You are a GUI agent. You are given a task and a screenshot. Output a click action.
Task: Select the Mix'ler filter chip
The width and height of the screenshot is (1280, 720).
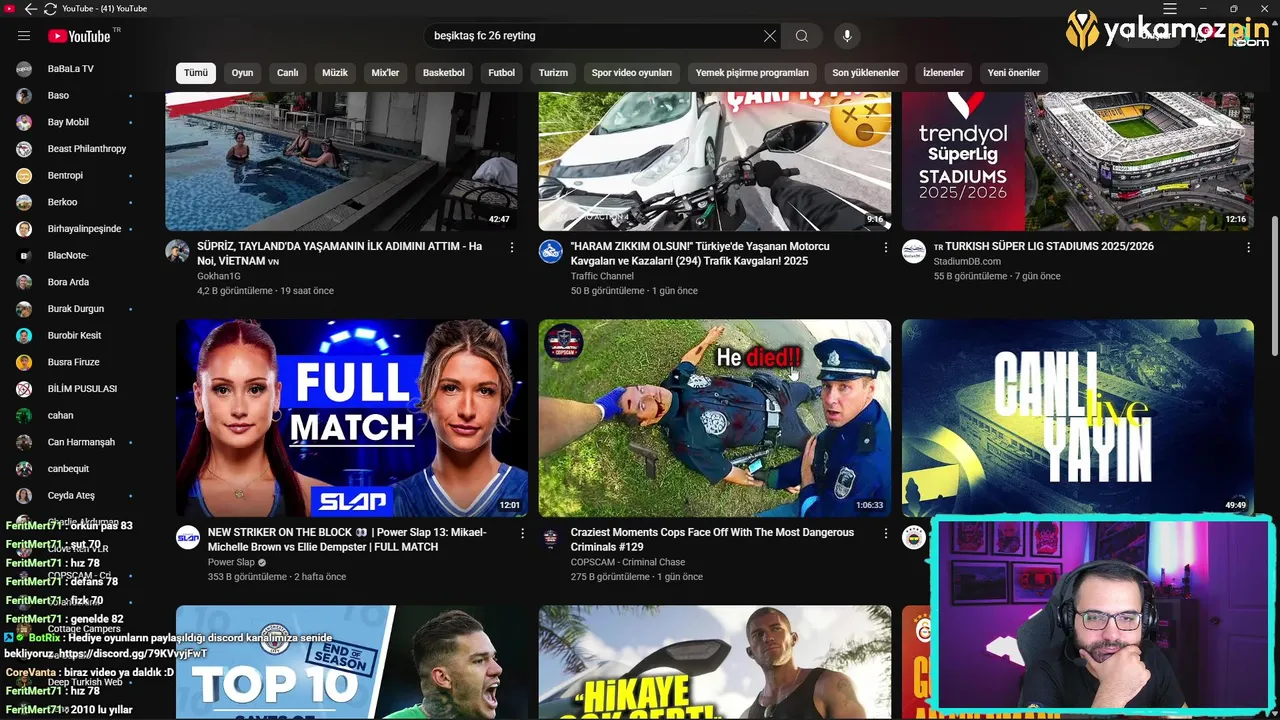[385, 73]
